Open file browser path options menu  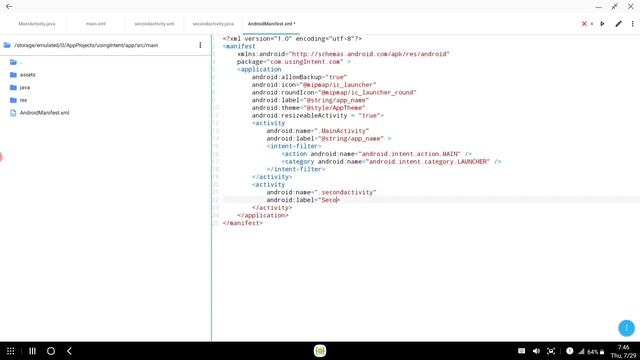(x=200, y=45)
